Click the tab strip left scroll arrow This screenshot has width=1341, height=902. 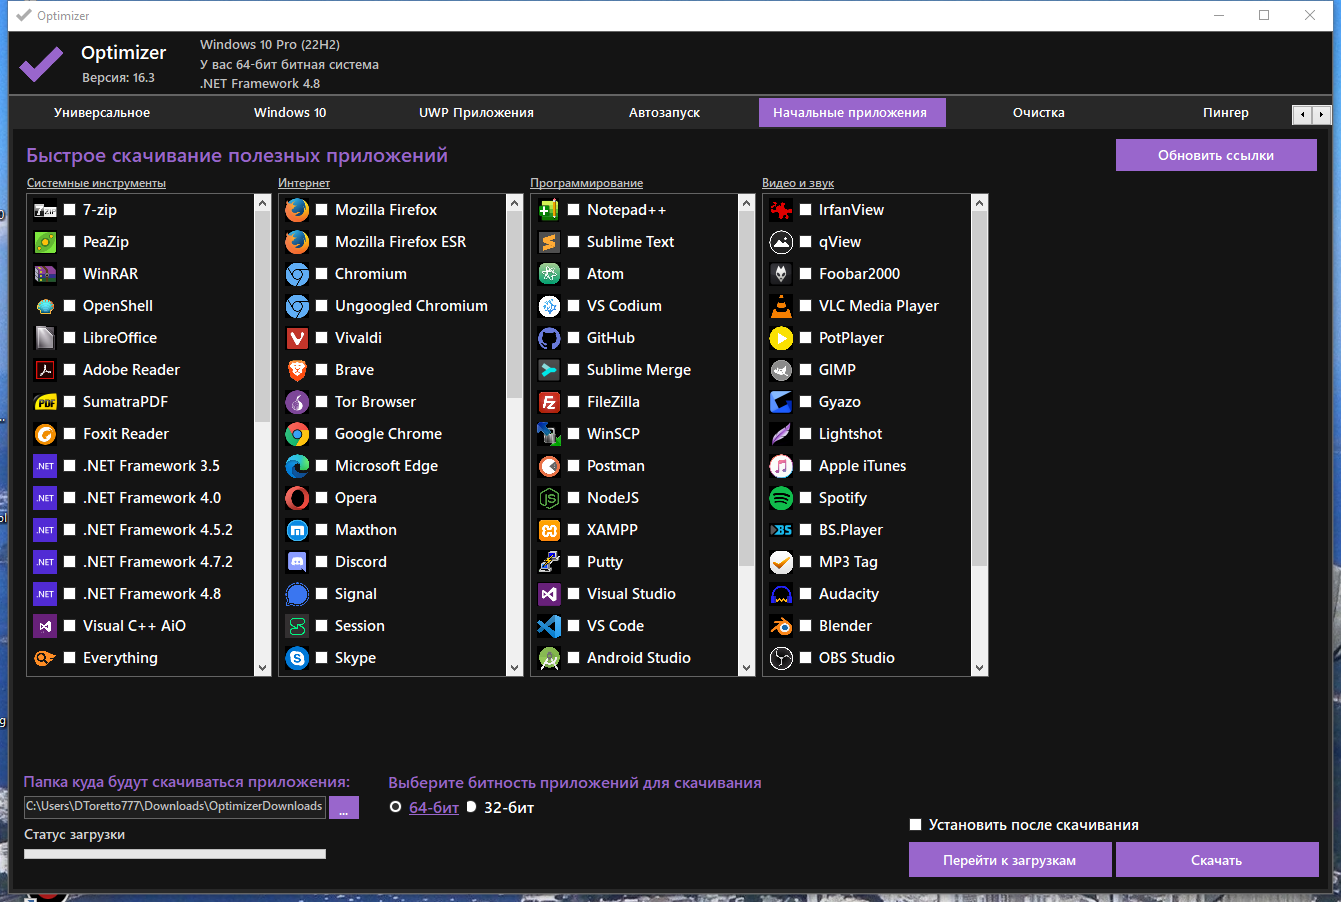1302,115
